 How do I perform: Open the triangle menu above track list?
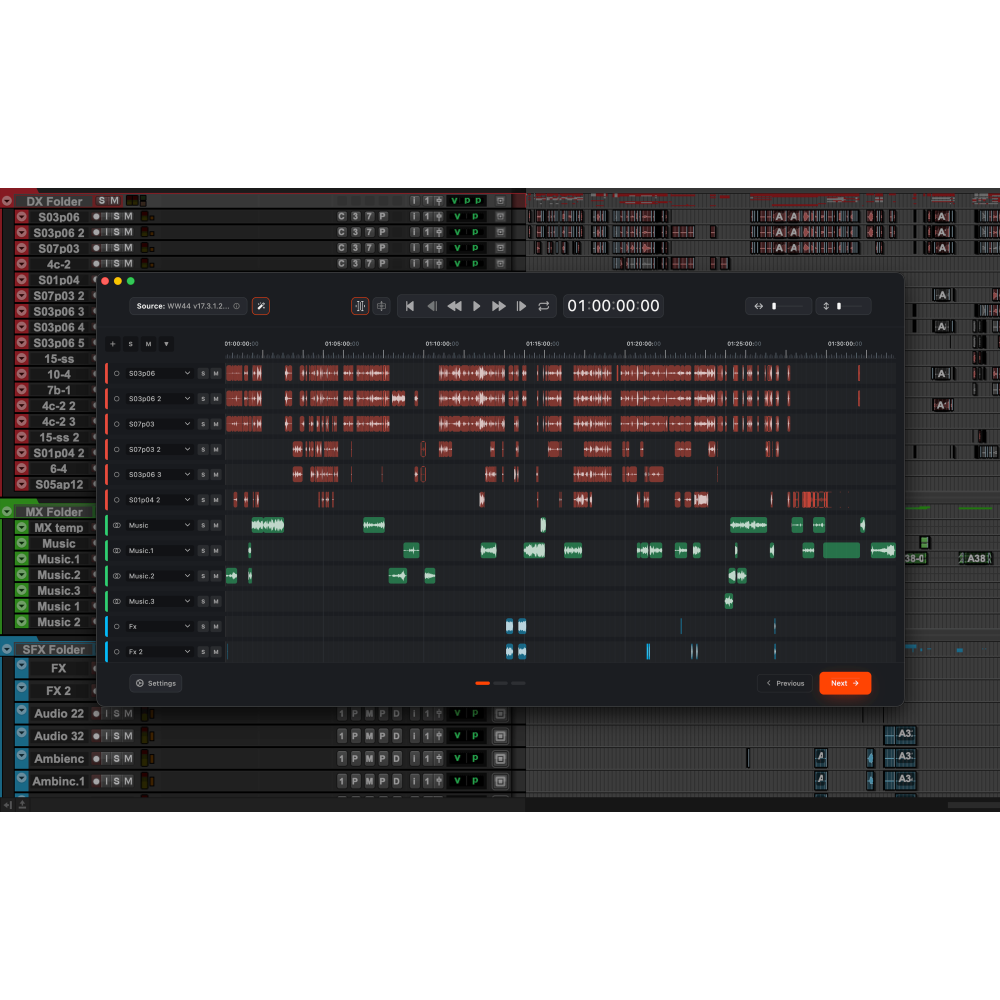(x=166, y=344)
